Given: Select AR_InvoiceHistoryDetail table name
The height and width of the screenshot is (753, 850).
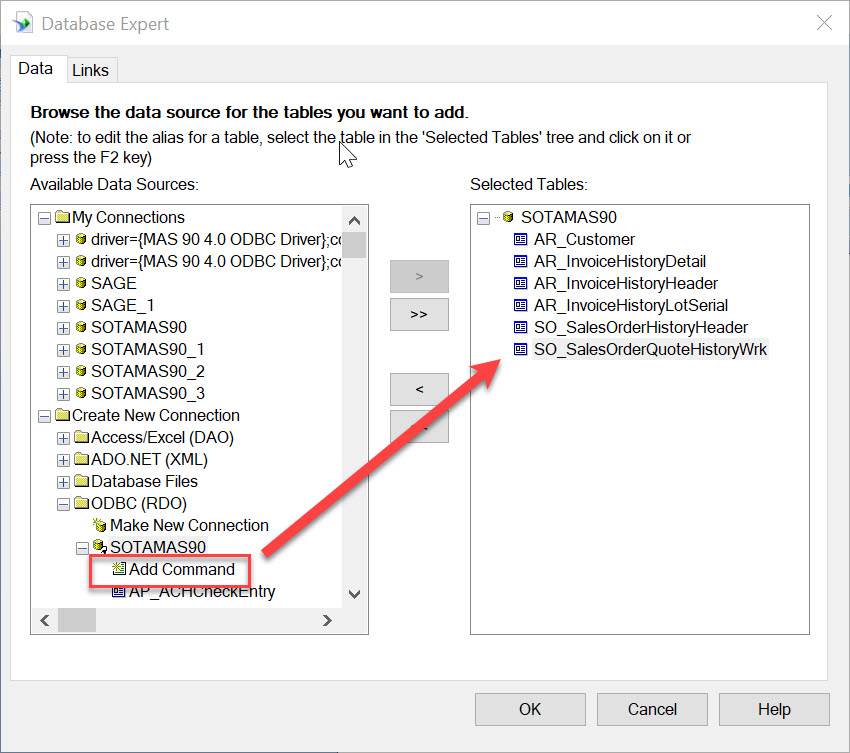Looking at the screenshot, I should point(620,261).
